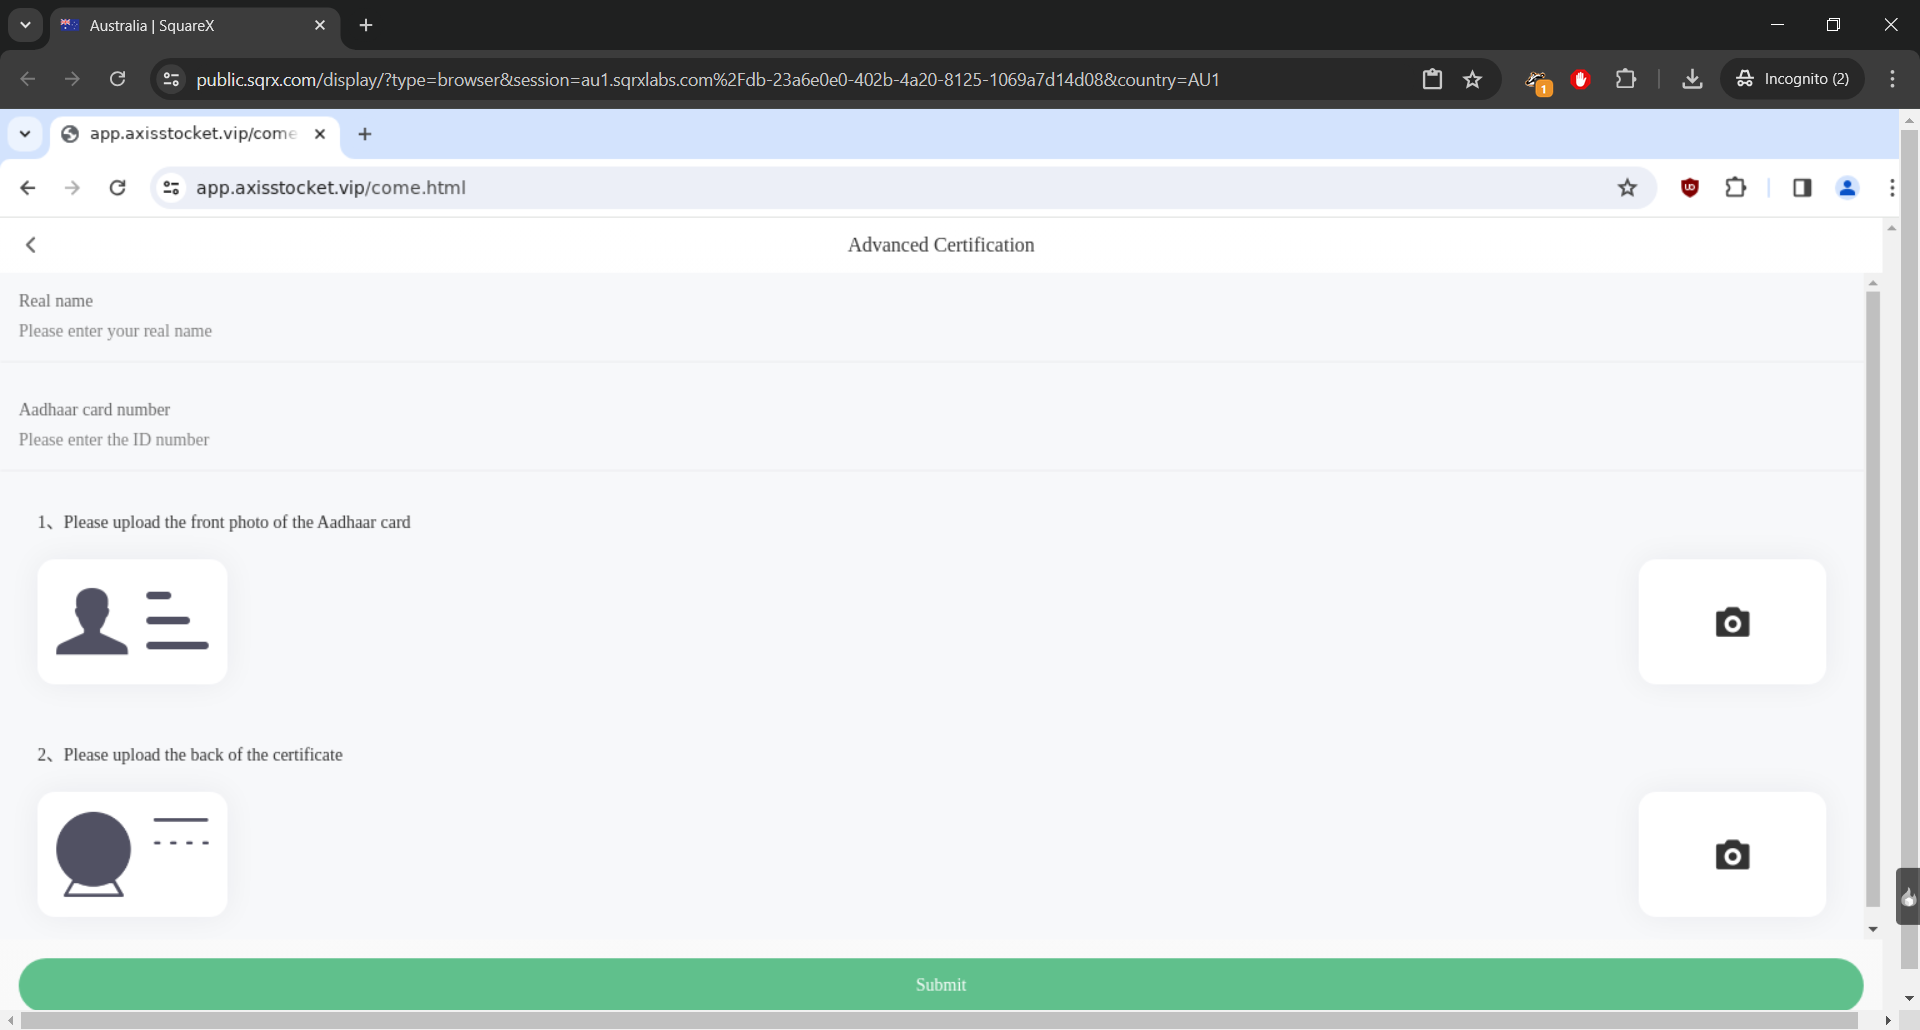Bookmark the inner page with star icon
Screen dimensions: 1920x1030
coord(1627,188)
